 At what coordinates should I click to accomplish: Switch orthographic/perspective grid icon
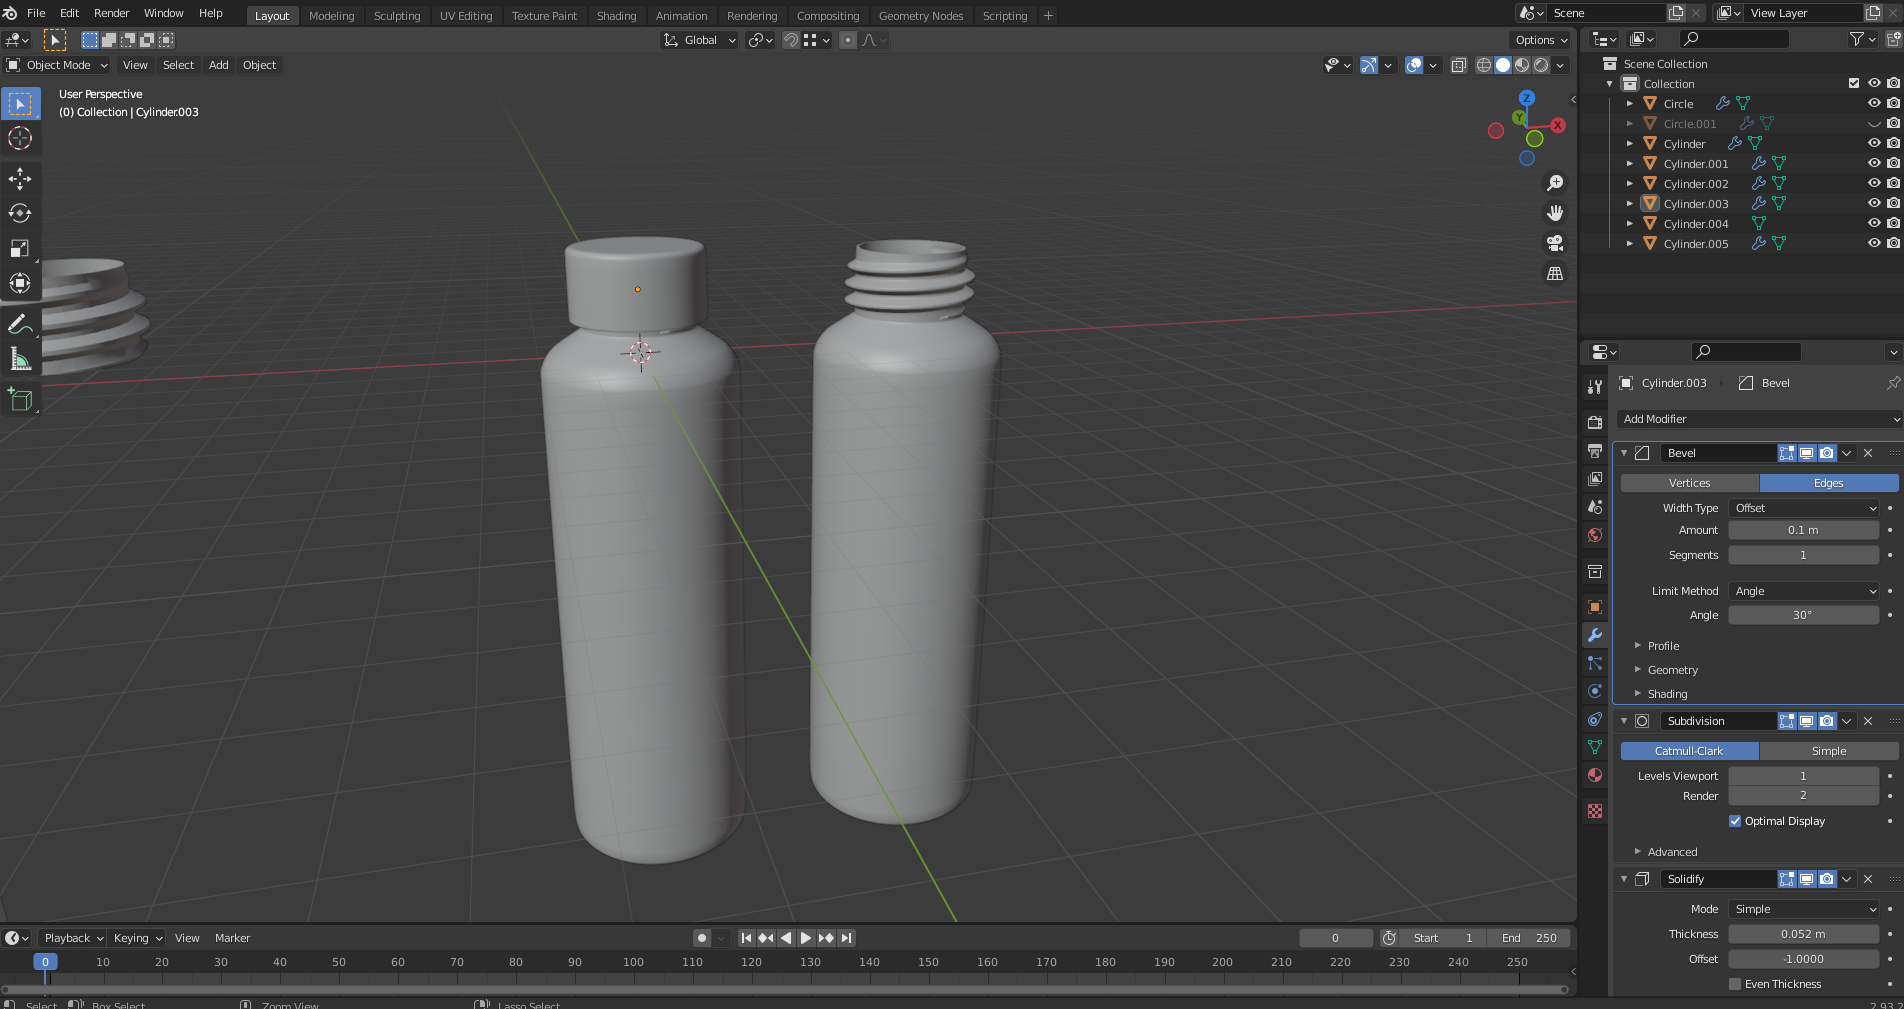pyautogui.click(x=1555, y=273)
